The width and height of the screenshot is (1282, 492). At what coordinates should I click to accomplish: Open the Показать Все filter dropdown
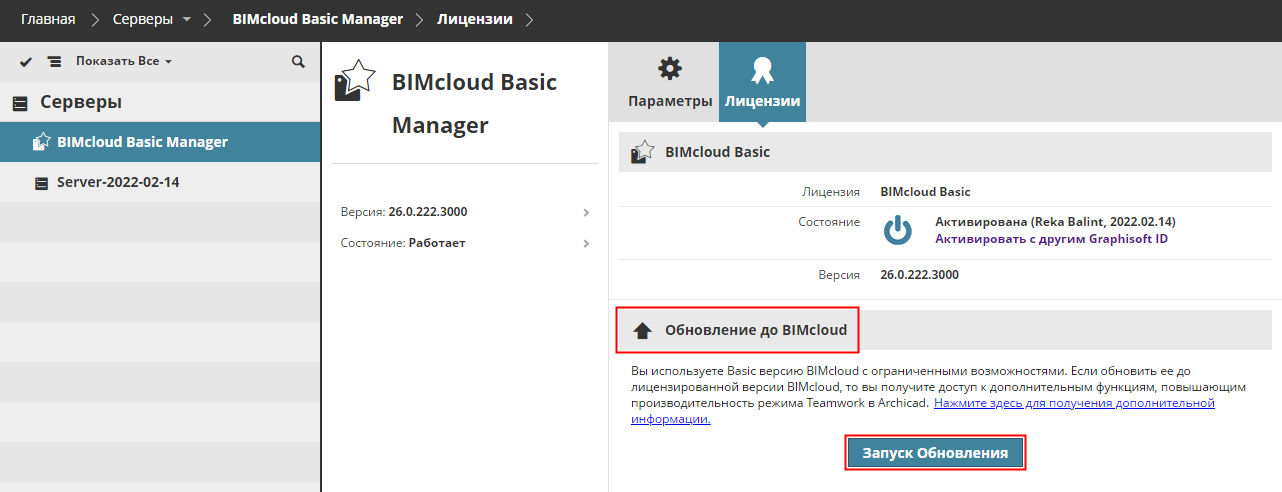pos(124,62)
